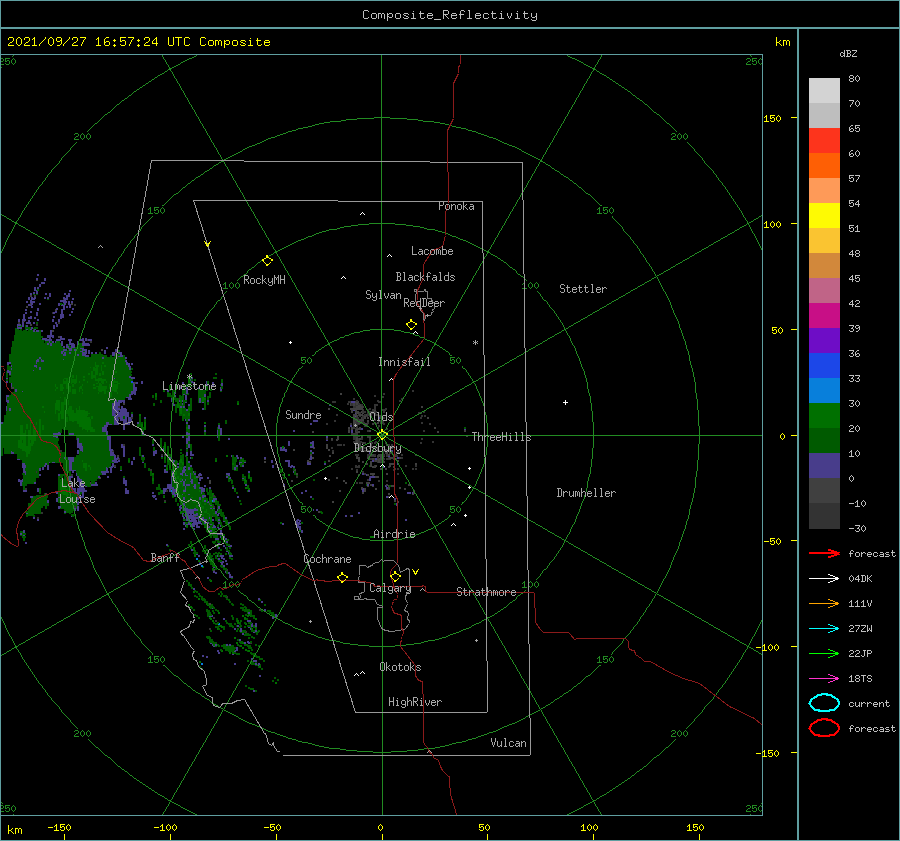Select the magenta swatch beside 42 dBZ
Viewport: 900px width, 841px height.
pos(824,315)
